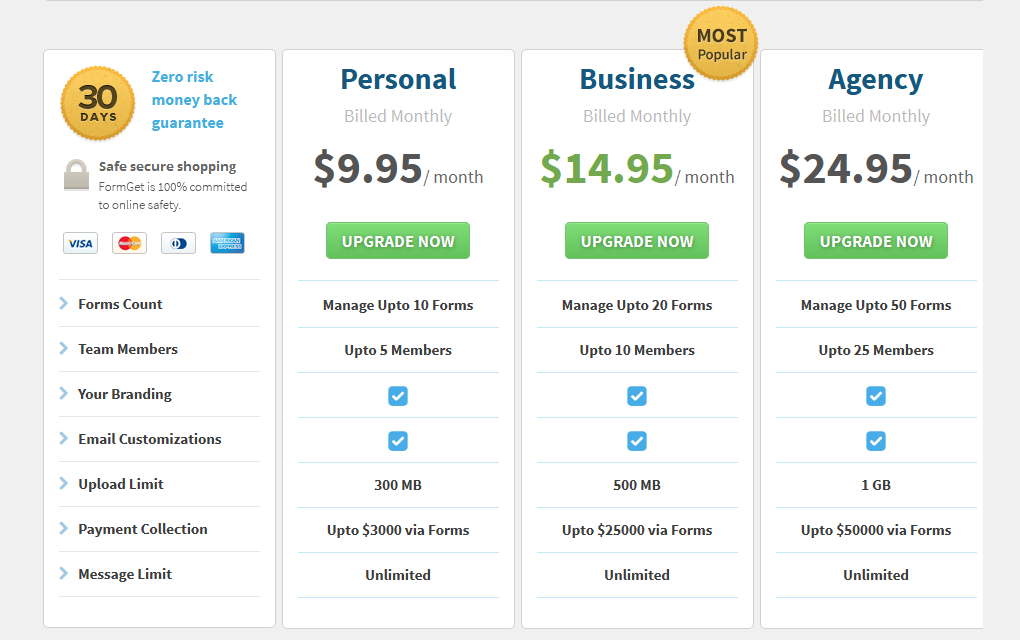Toggle Personal plan Your Branding checkbox
1020x640 pixels.
coord(398,396)
